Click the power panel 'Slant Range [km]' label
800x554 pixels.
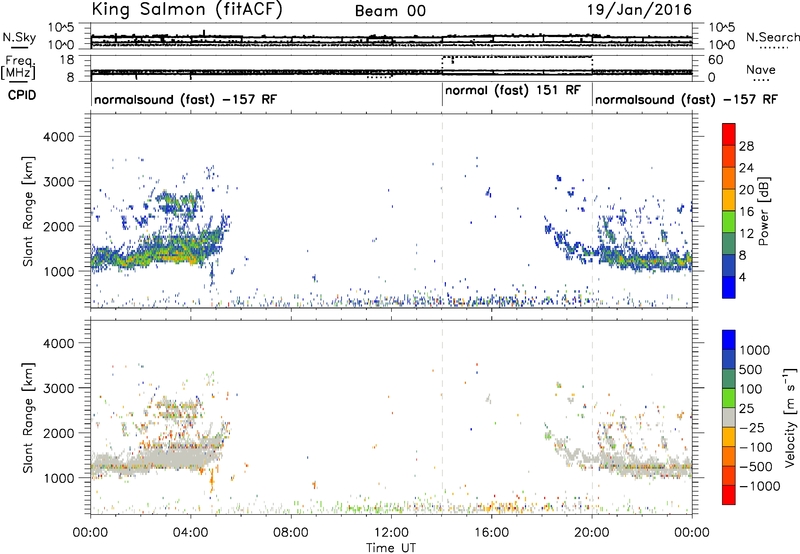[x=28, y=211]
